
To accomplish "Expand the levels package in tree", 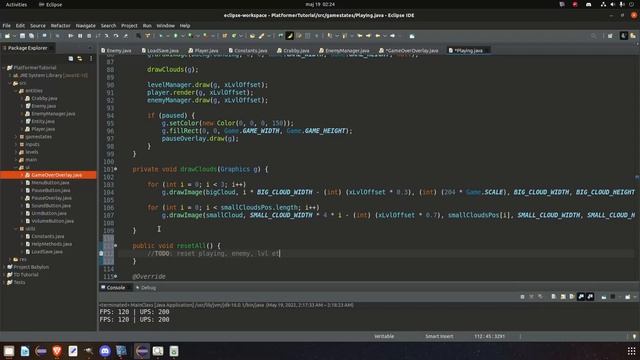I will click(x=16, y=152).
